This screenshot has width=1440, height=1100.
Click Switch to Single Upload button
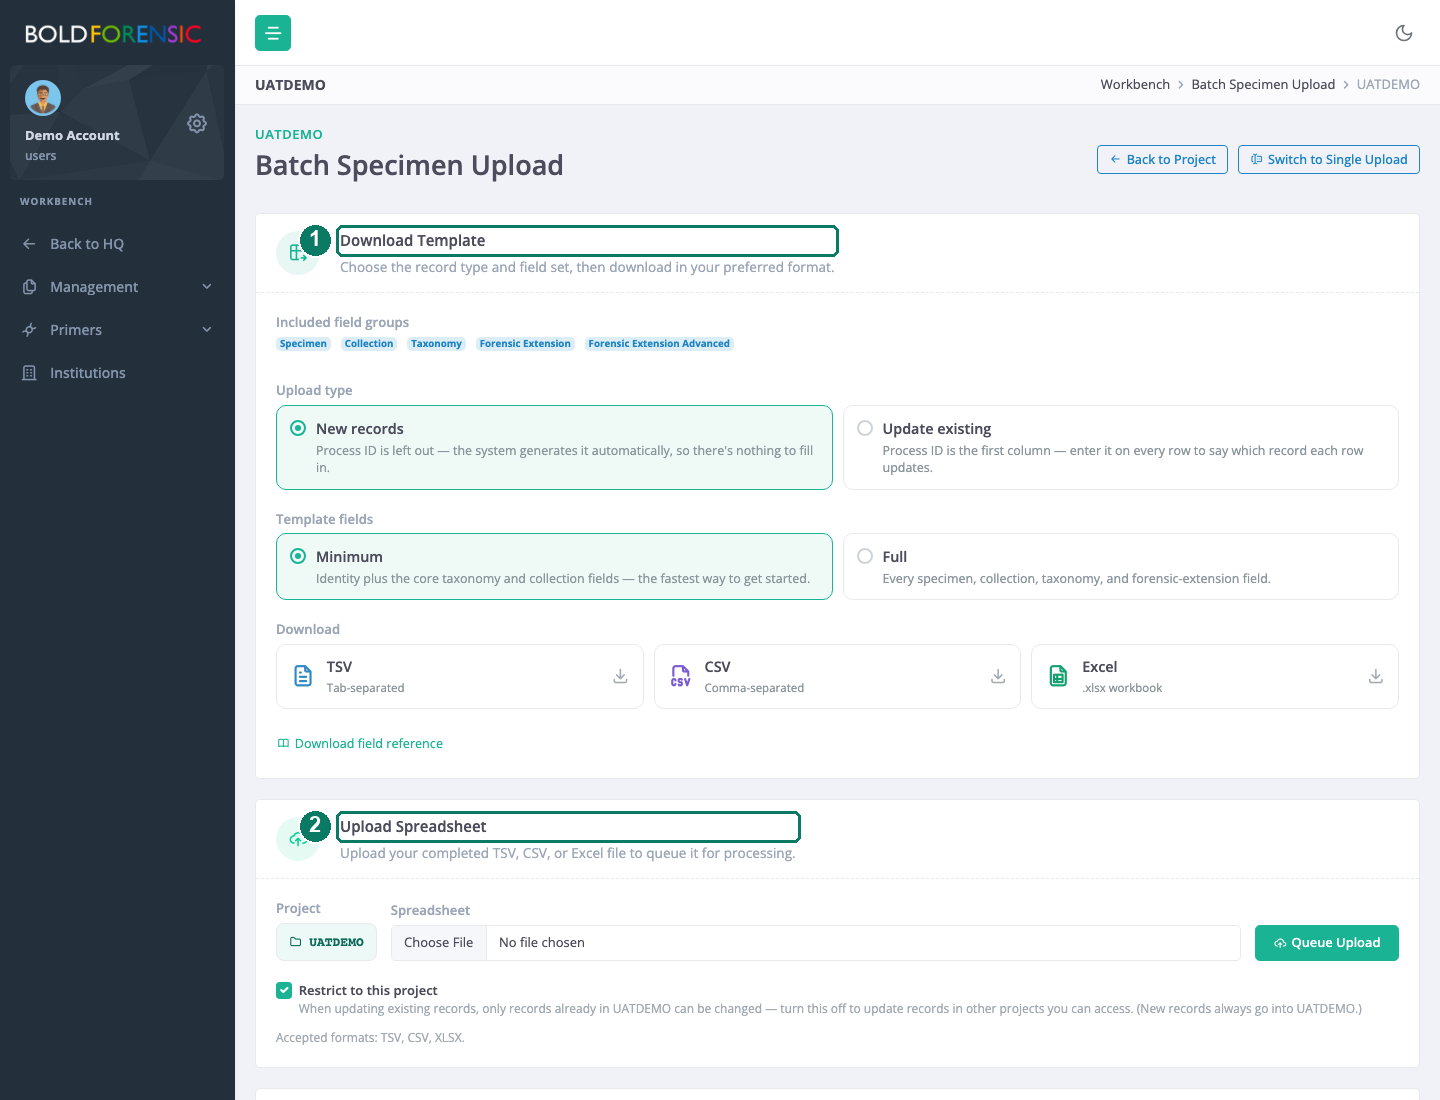click(x=1328, y=159)
